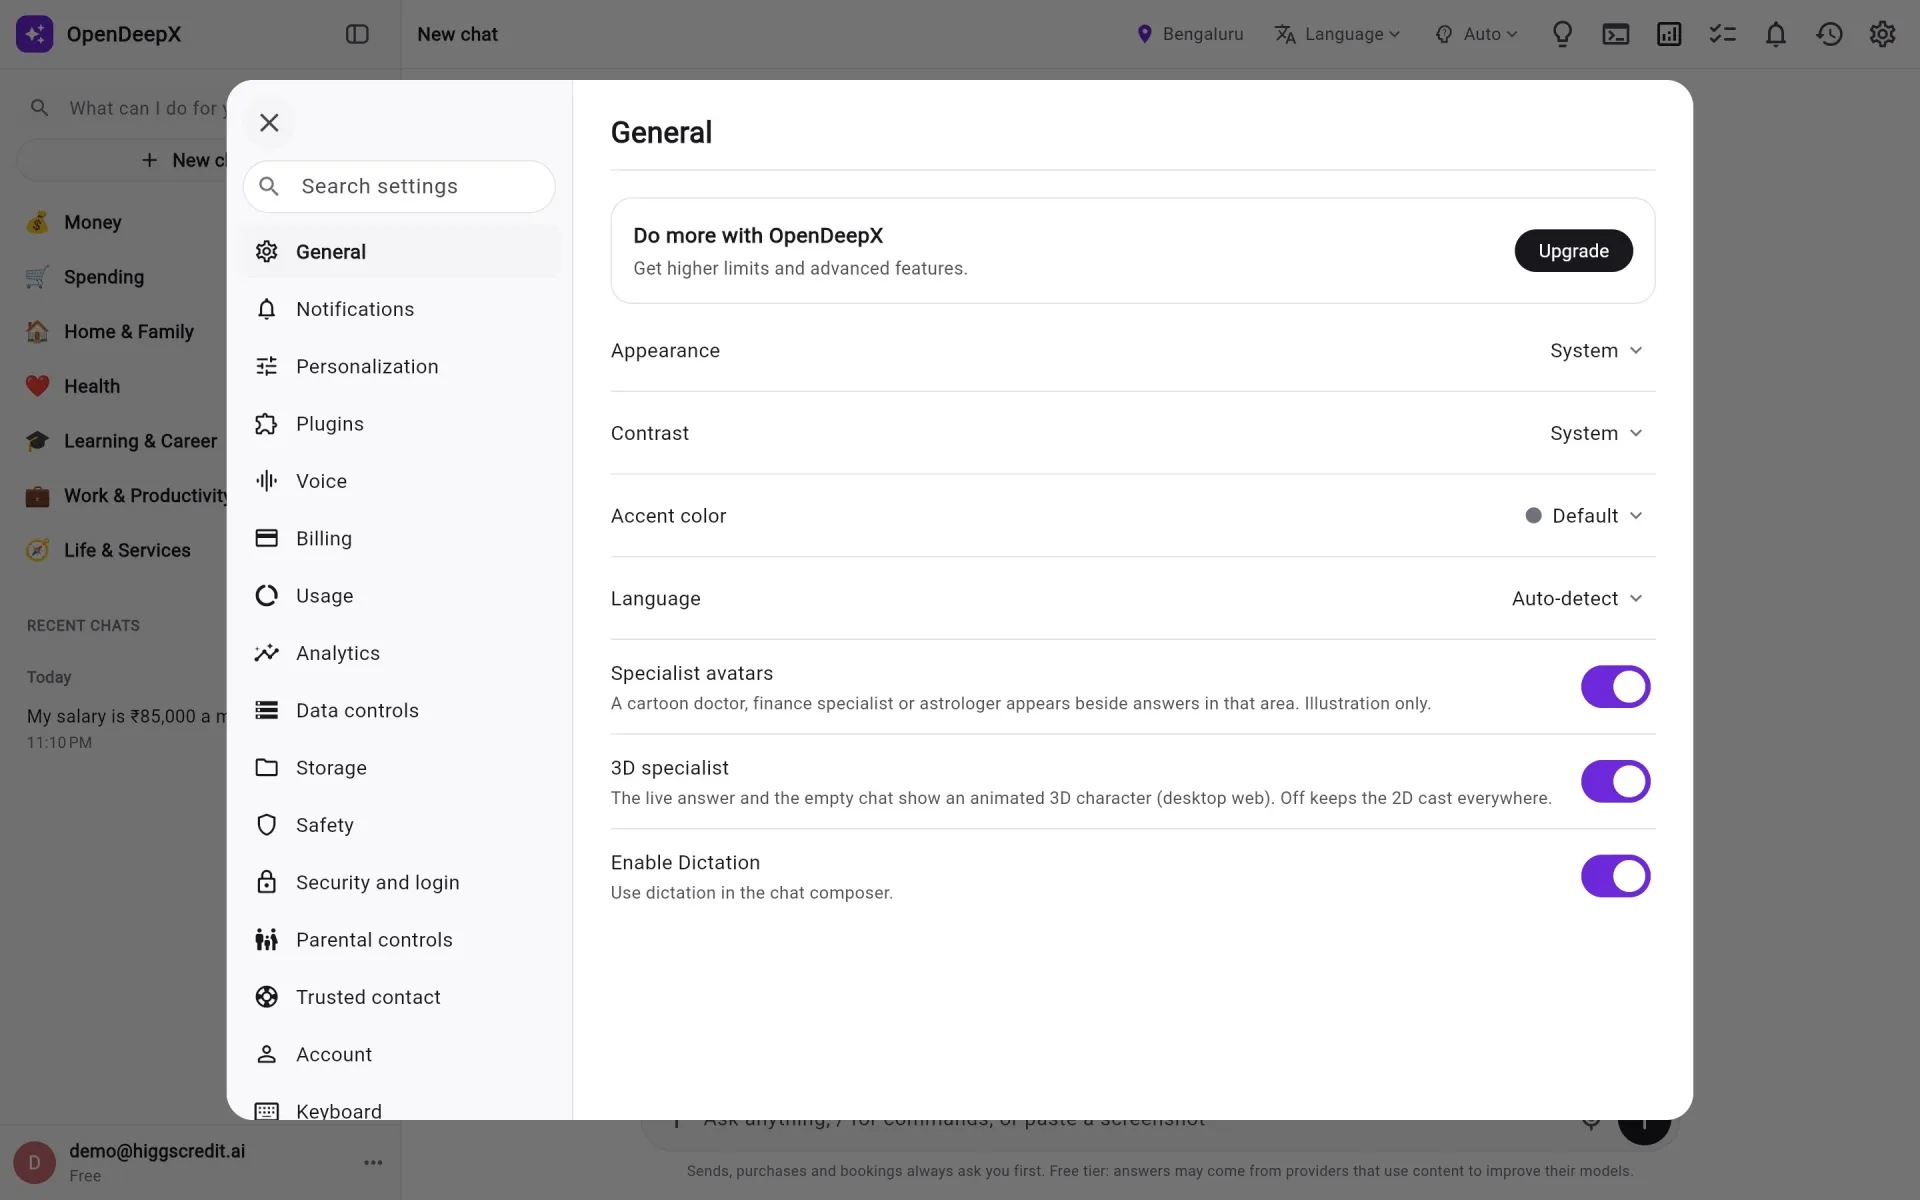
Task: Go to Personalization settings
Action: 399,367
